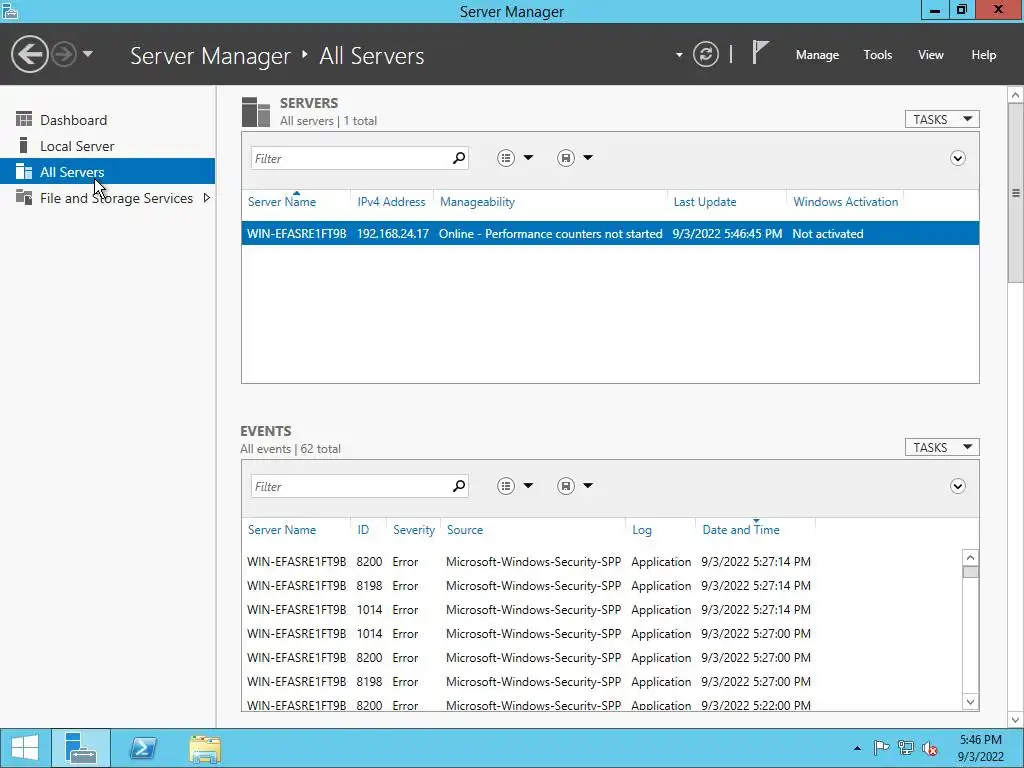Expand the File and Storage Services arrow
The width and height of the screenshot is (1024, 768).
(207, 198)
